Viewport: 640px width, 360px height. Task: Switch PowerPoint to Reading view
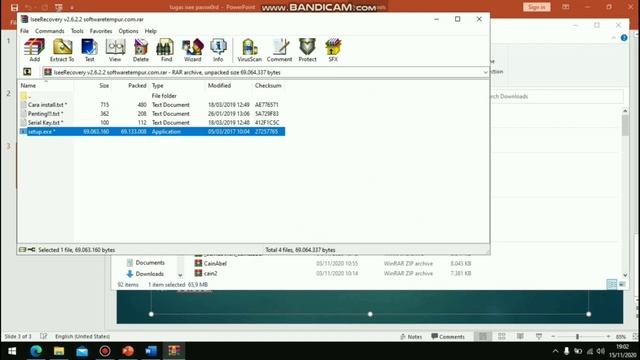[520, 336]
